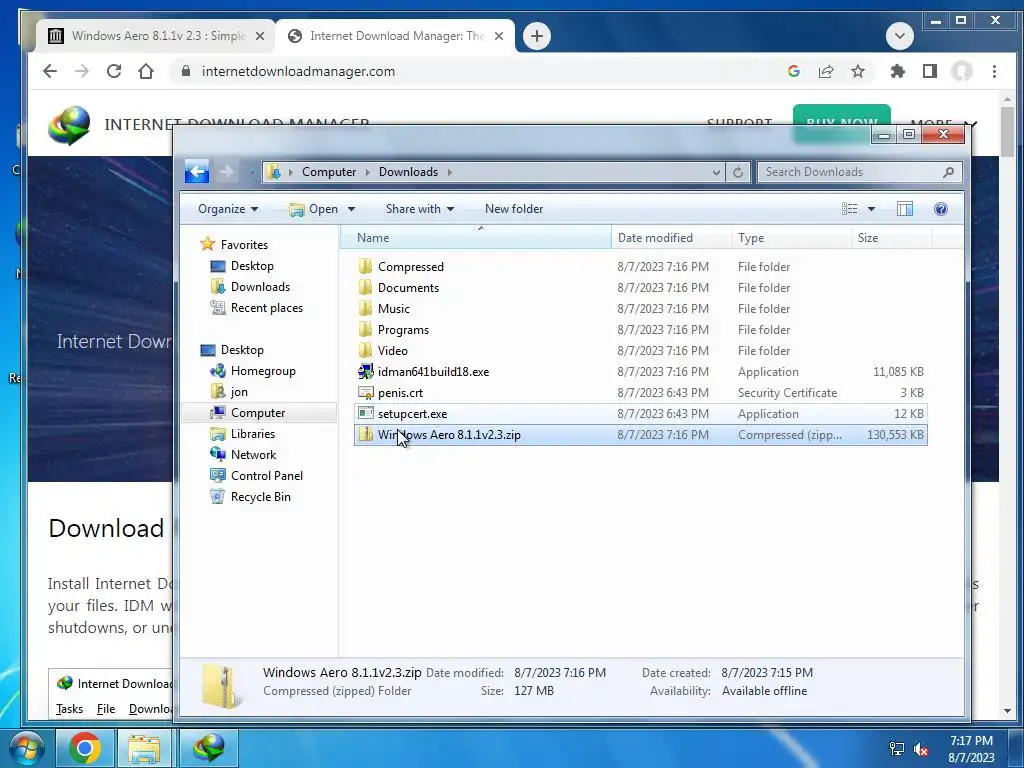Open Tasks menu in IDM screenshot

69,709
